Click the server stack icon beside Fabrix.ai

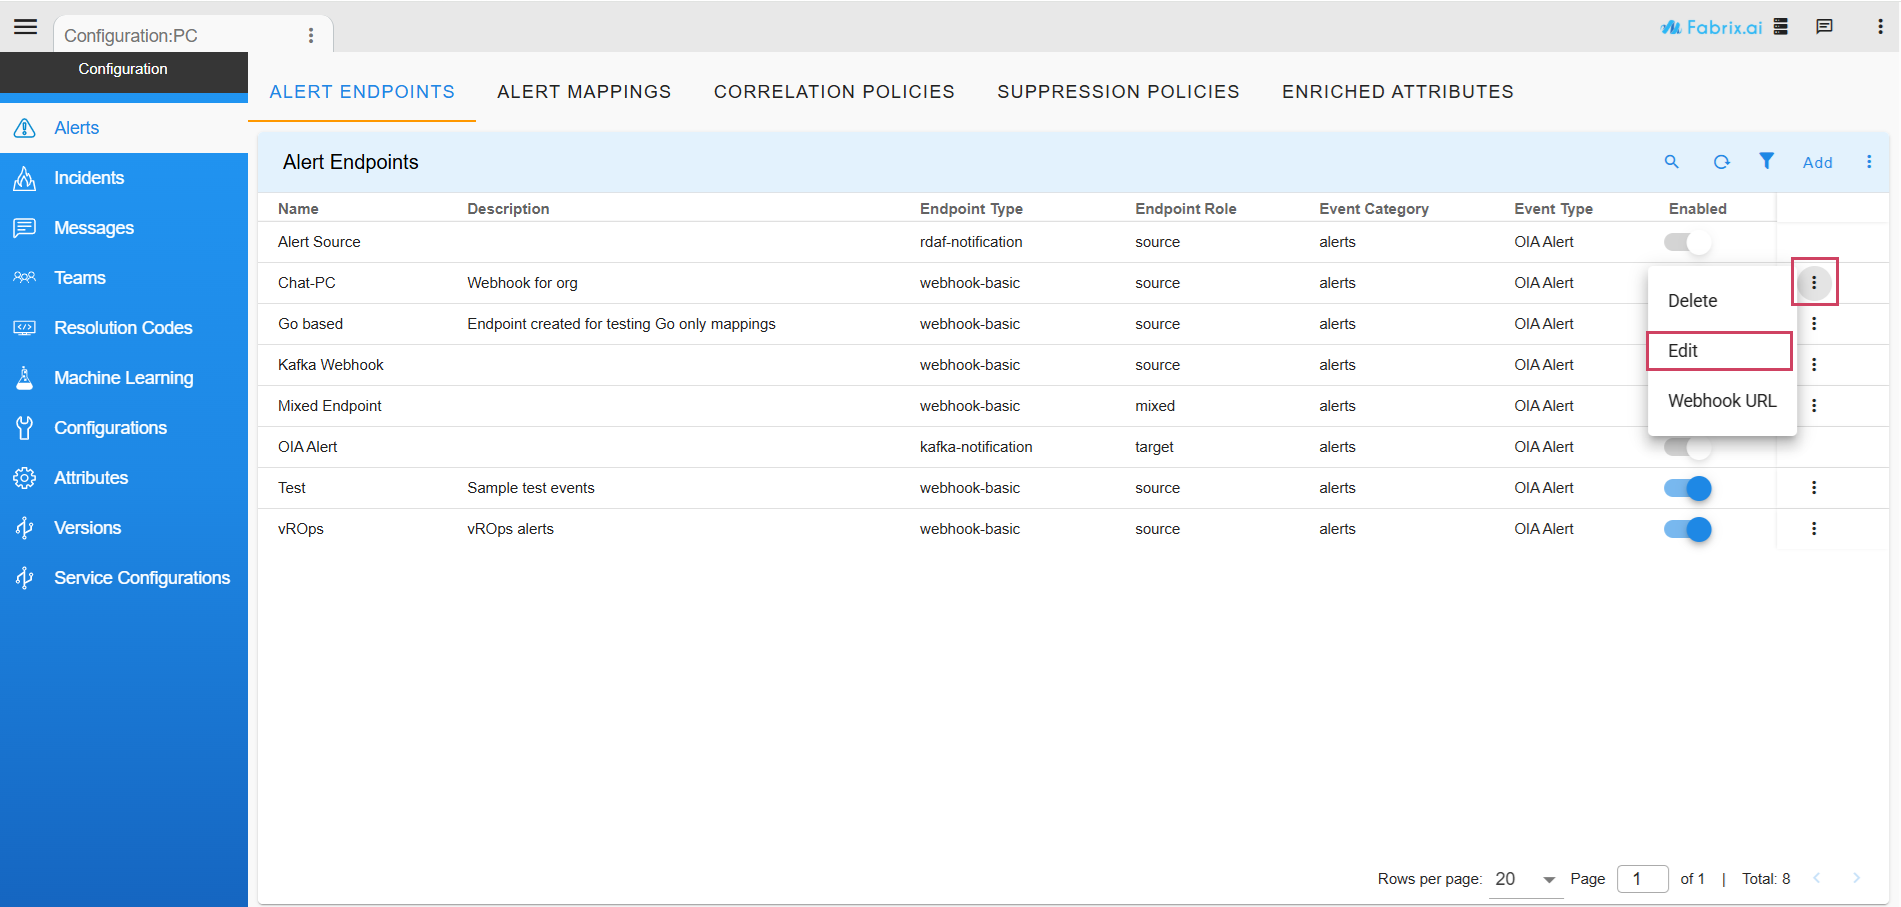(1781, 27)
